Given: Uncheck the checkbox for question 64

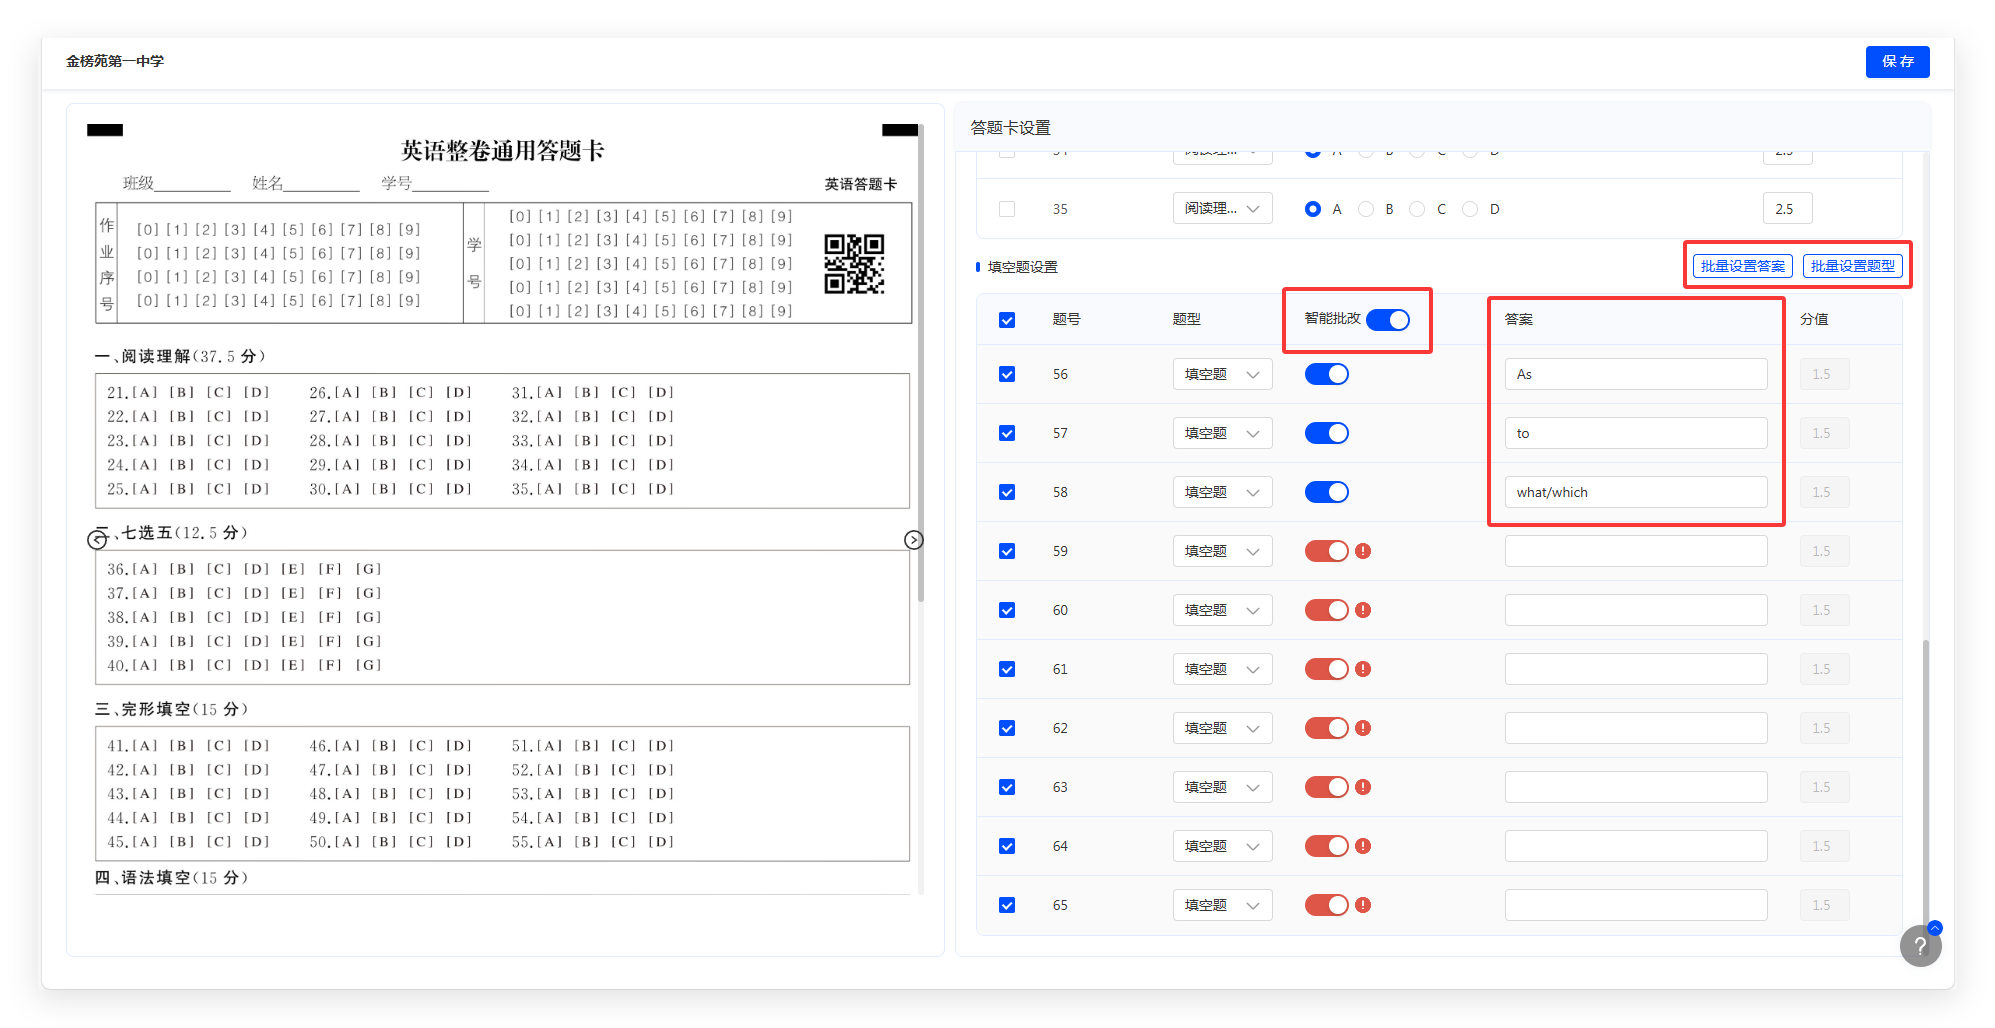Looking at the screenshot, I should (1007, 846).
